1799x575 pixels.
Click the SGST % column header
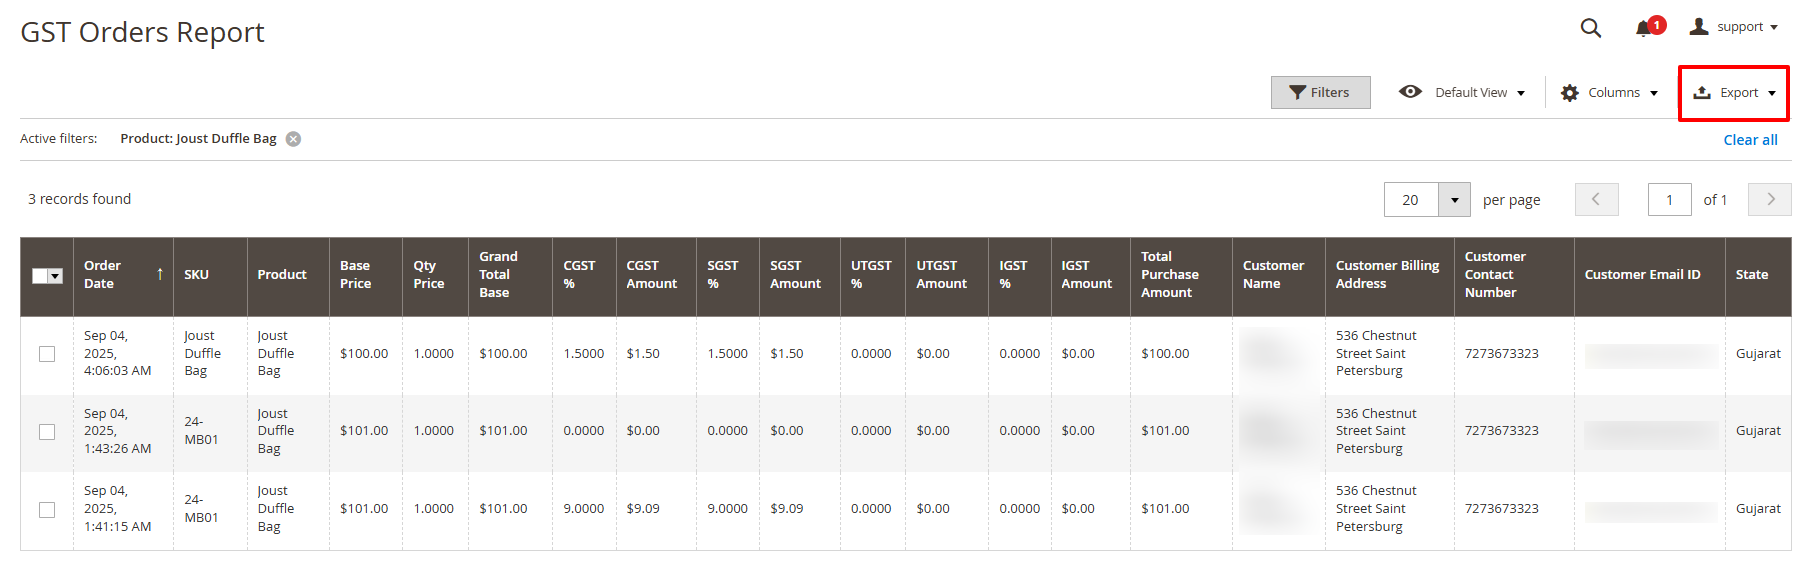tap(728, 275)
